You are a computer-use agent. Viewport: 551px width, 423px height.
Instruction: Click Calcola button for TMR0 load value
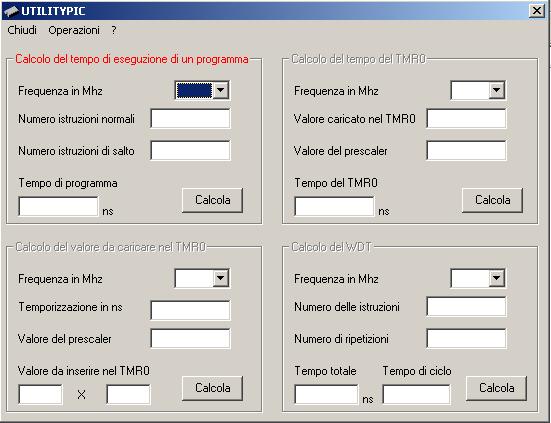point(212,388)
